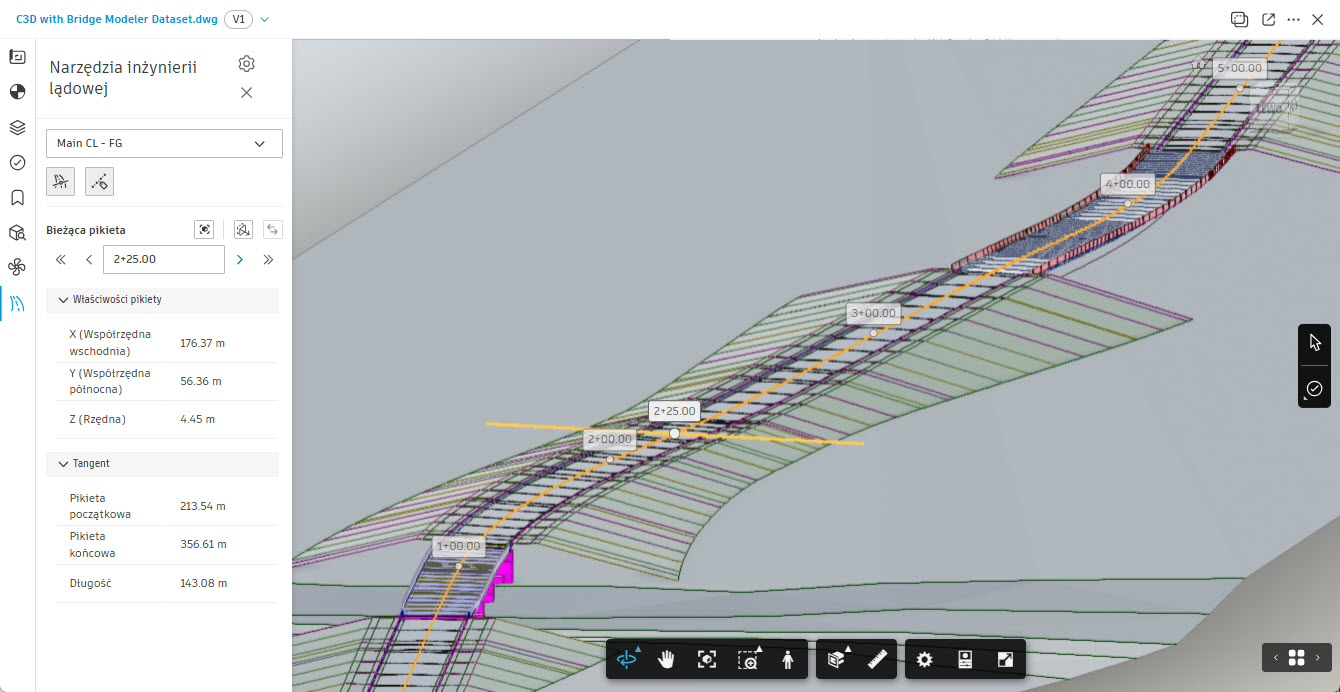This screenshot has height=692, width=1340.
Task: Select the First person walk tool
Action: [x=788, y=660]
